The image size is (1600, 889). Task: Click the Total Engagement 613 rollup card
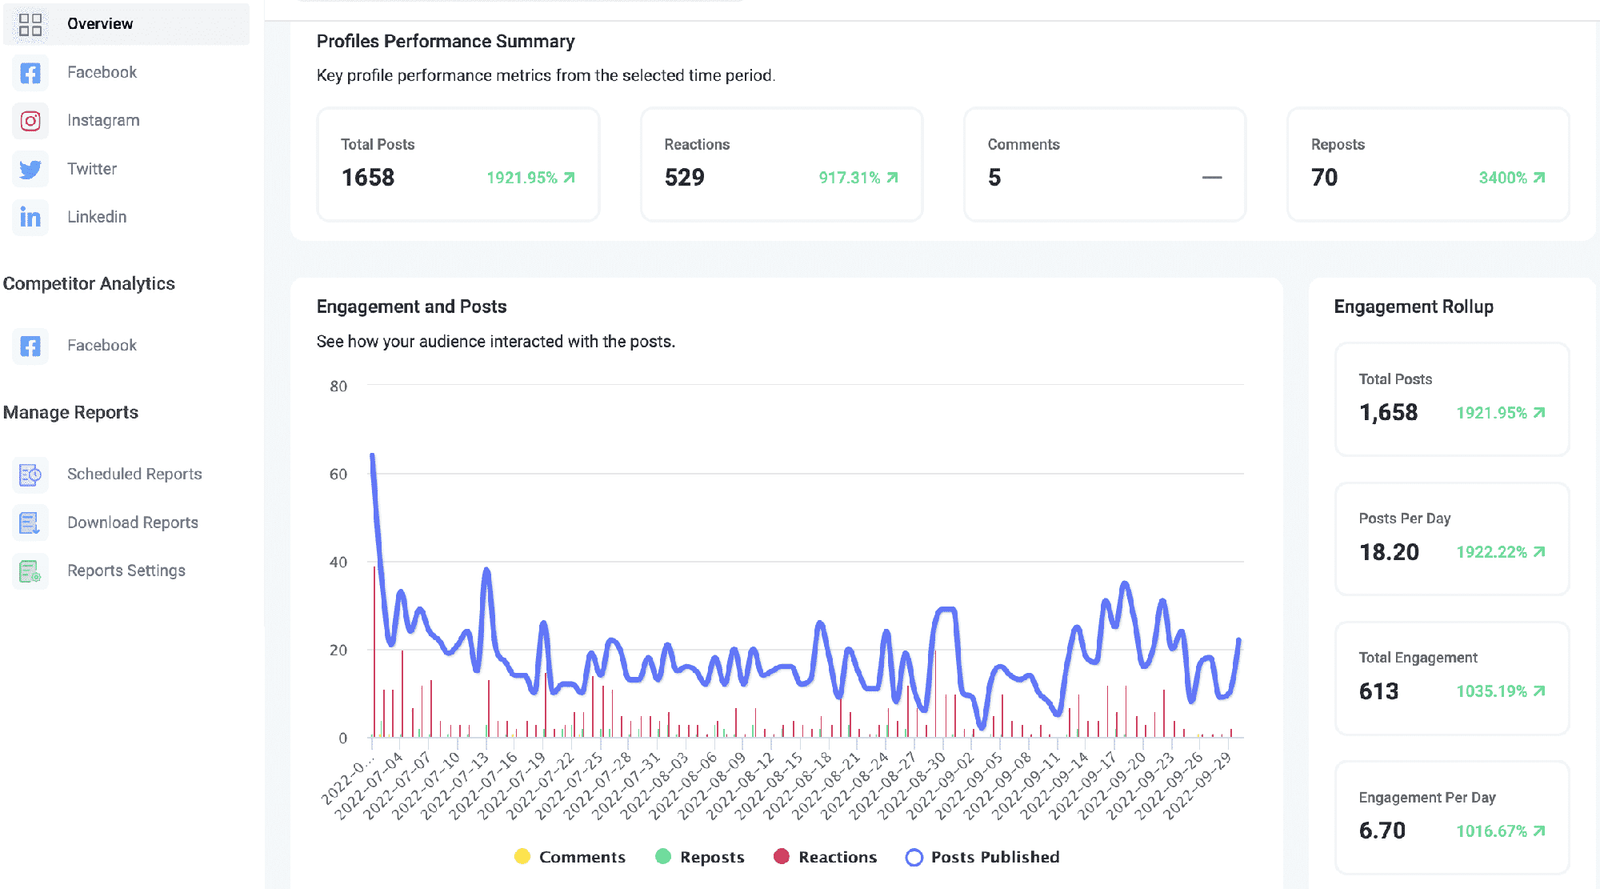click(x=1452, y=678)
